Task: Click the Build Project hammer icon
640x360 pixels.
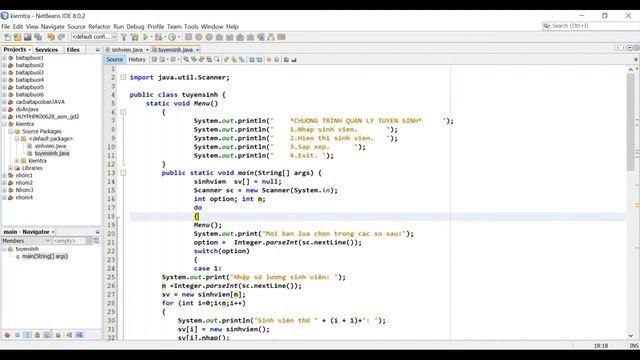Action: tap(124, 37)
